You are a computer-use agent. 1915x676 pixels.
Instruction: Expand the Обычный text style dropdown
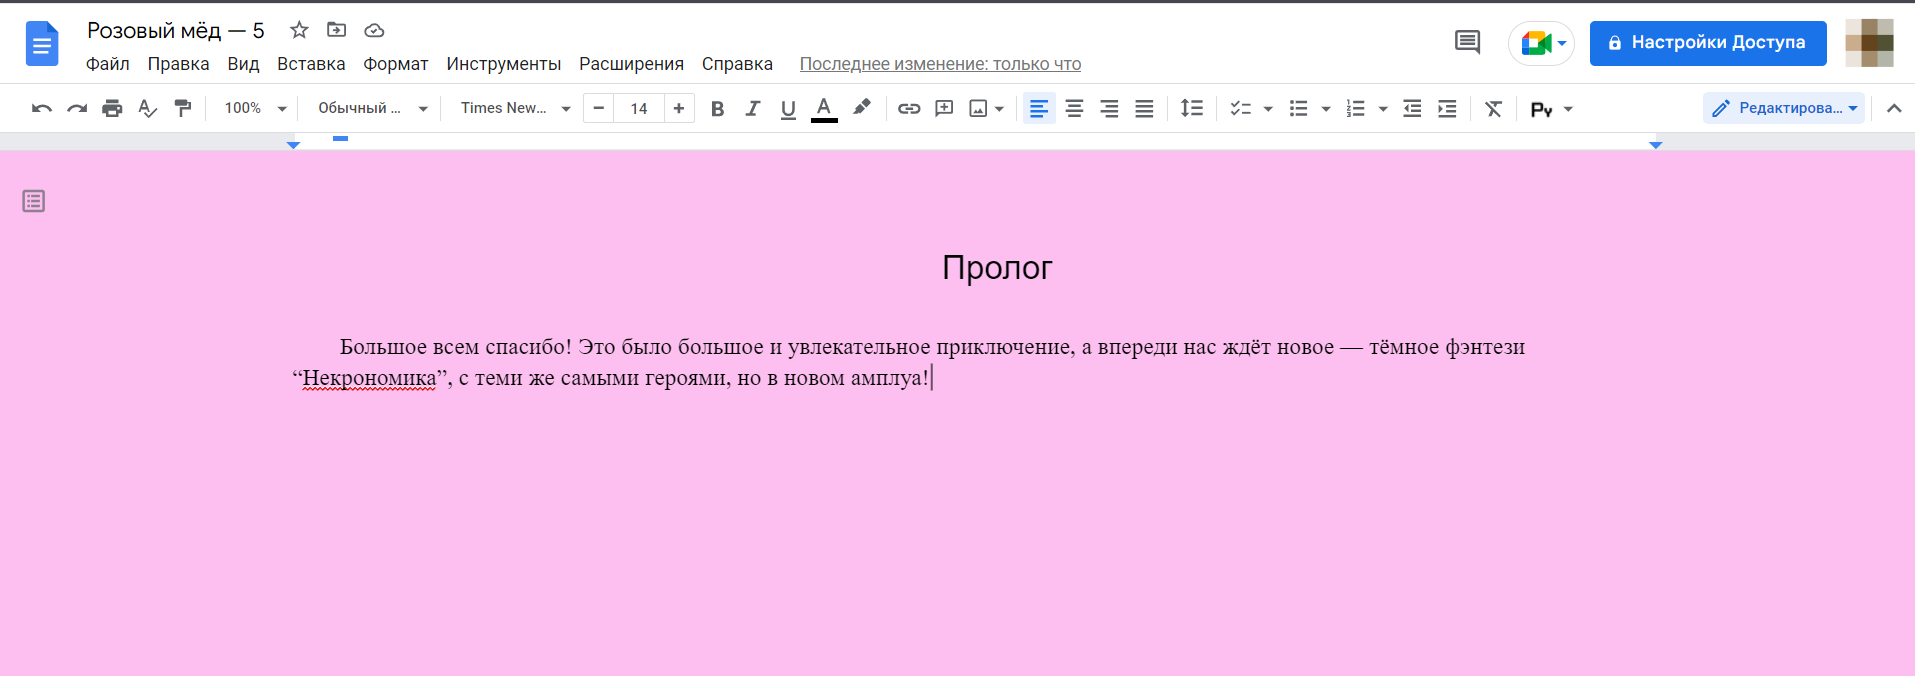pos(372,108)
